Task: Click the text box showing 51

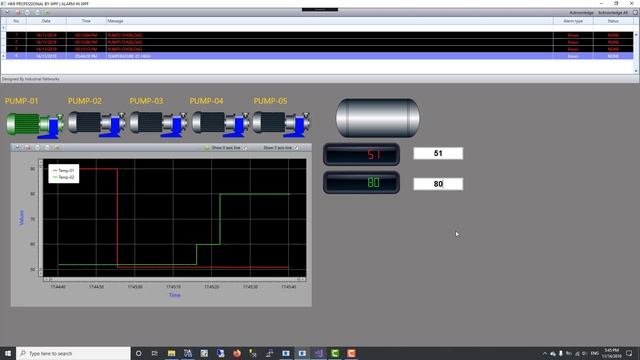Action: (x=438, y=153)
